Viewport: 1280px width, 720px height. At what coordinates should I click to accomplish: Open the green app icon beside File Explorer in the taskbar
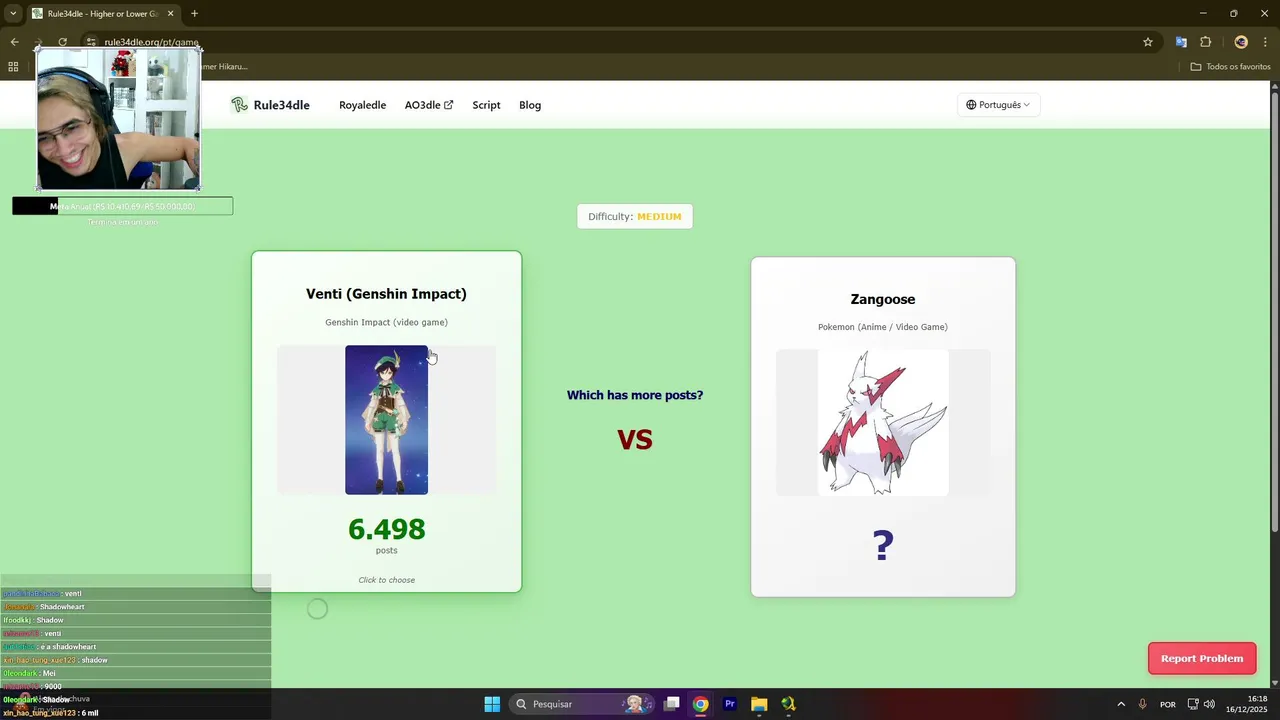pyautogui.click(x=788, y=704)
